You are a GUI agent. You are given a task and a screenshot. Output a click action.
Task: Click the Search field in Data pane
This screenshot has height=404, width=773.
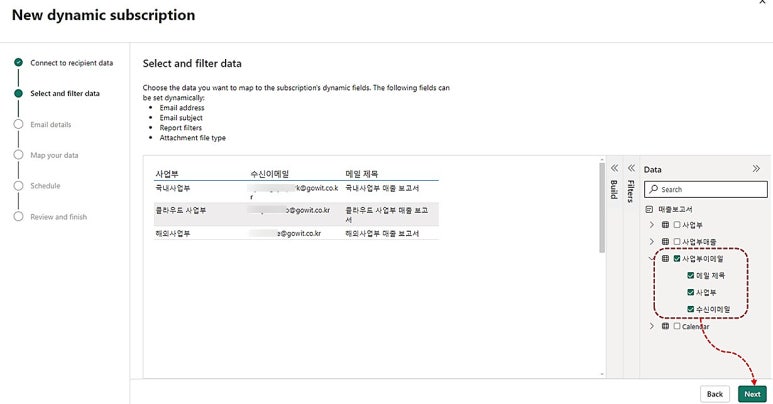[705, 189]
